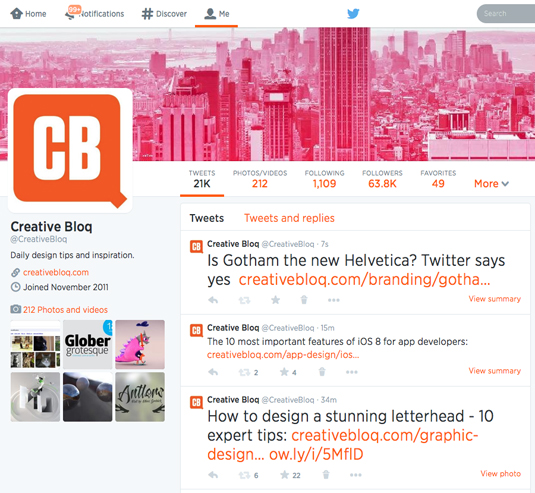
Task: Click into the Search field
Action: pyautogui.click(x=506, y=14)
